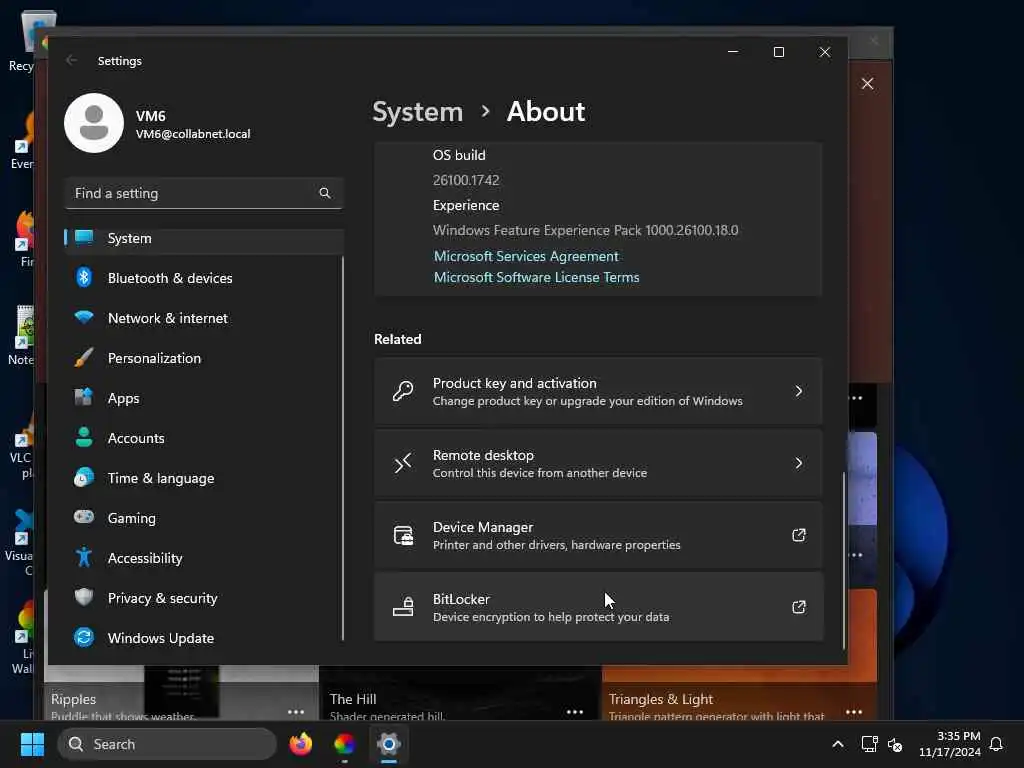Click the Device Manager toolbox icon
The image size is (1024, 768).
403,535
